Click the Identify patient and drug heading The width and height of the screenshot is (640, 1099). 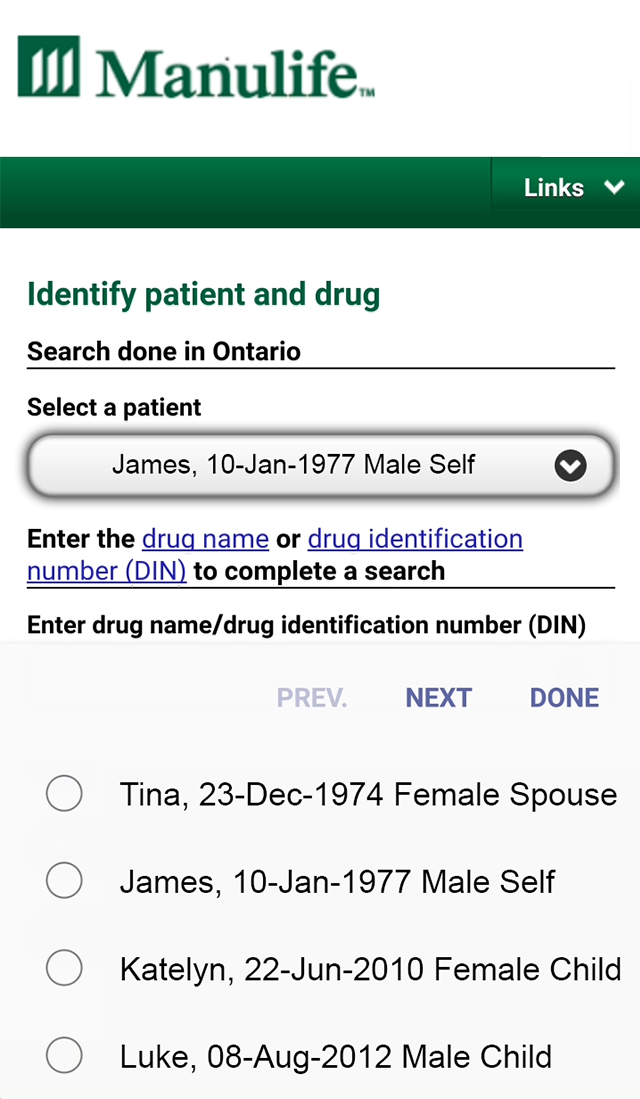tap(203, 295)
